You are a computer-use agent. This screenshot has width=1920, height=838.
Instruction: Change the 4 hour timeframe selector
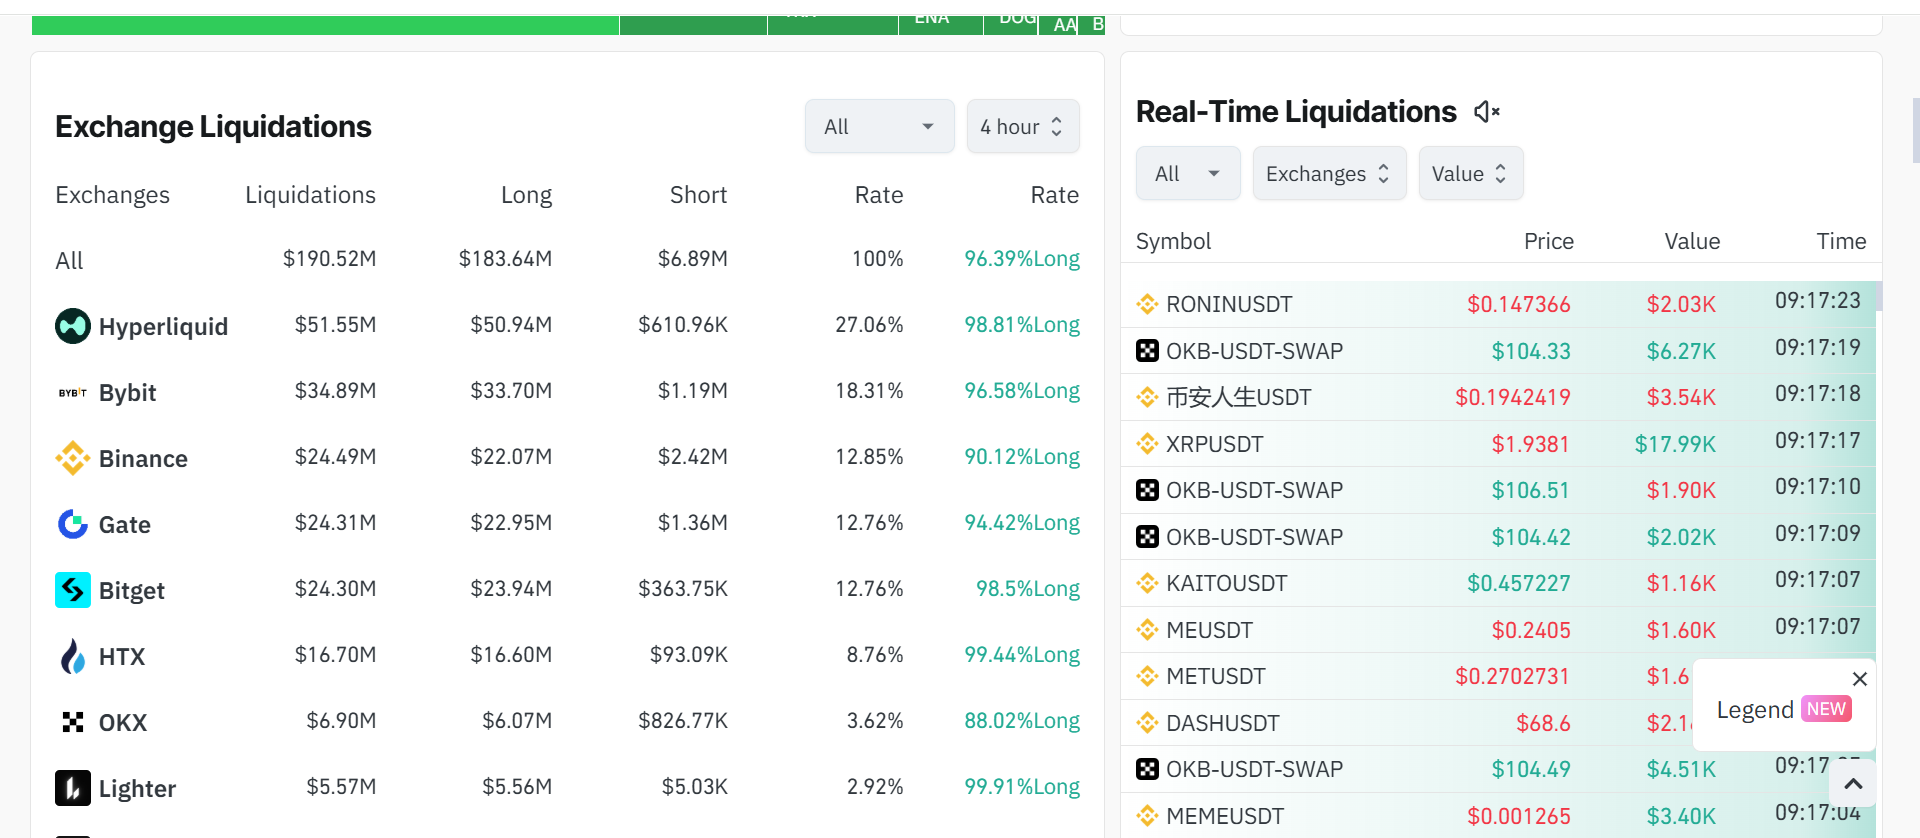[1022, 127]
